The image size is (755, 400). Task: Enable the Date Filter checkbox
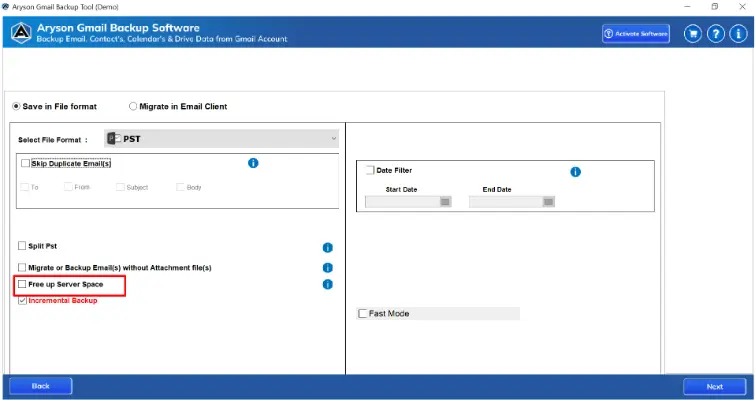(370, 170)
